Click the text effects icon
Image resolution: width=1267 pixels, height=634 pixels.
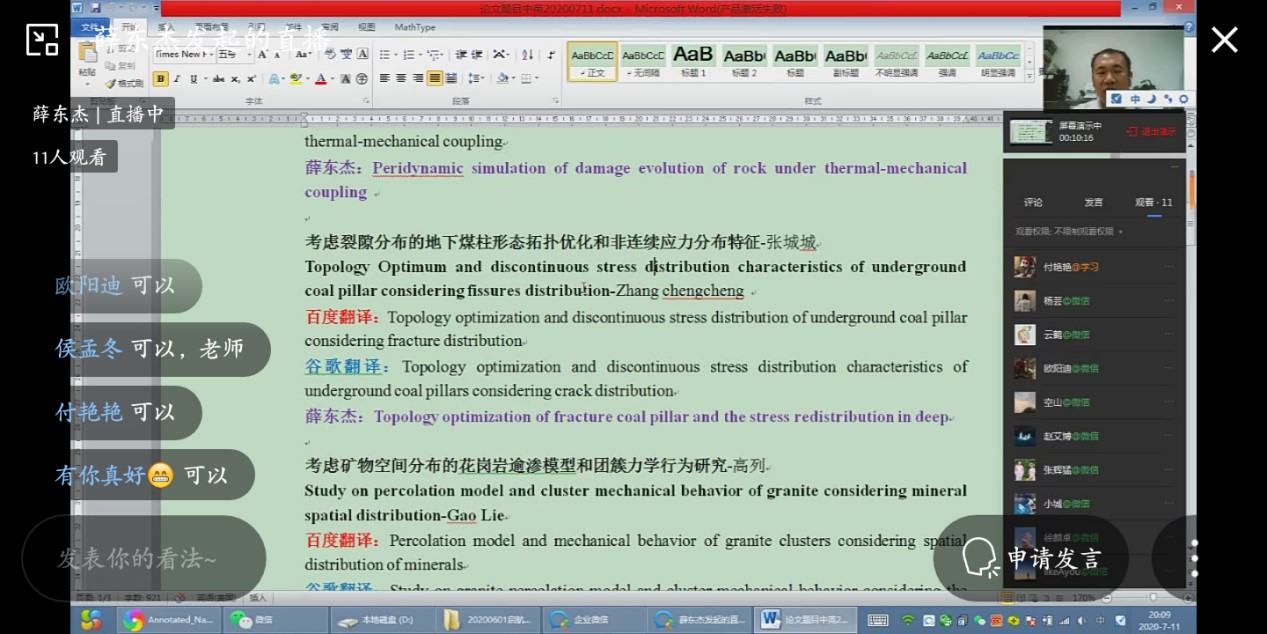[x=274, y=78]
